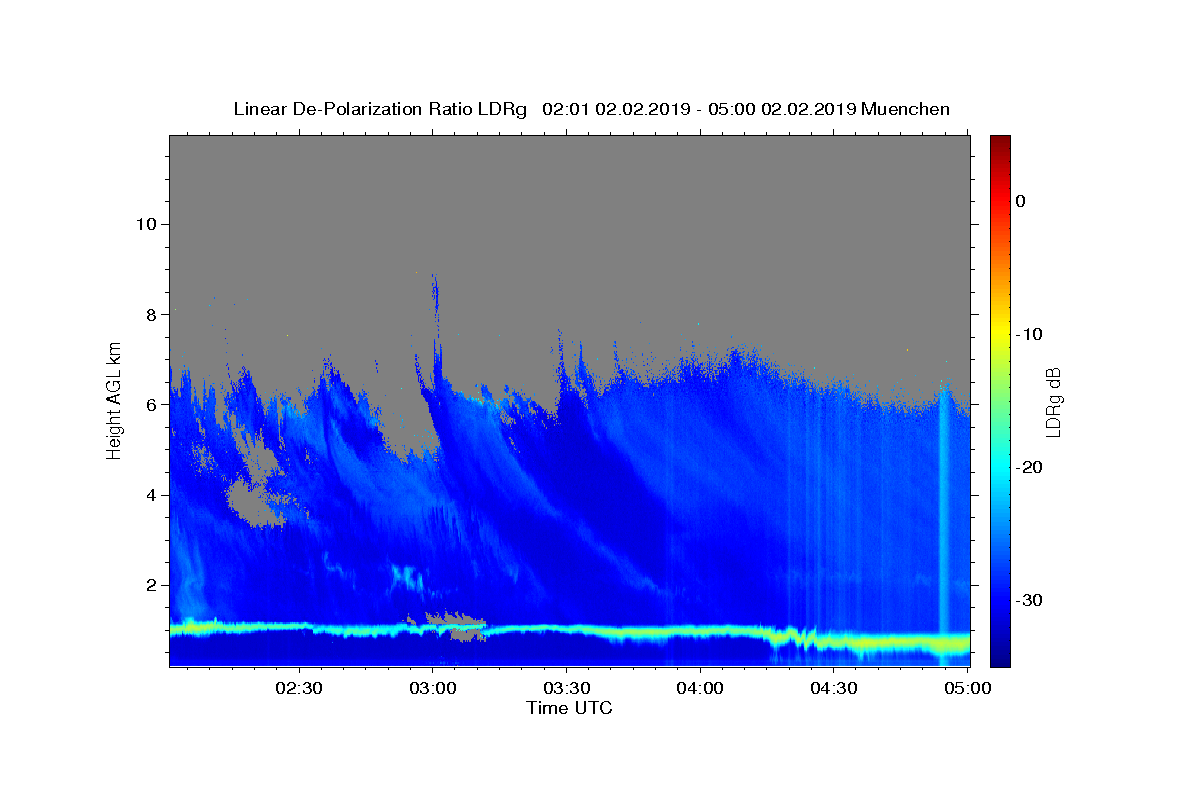Click the 03:30 time tick label
Viewport: 1200px width, 800px height.
coord(567,688)
